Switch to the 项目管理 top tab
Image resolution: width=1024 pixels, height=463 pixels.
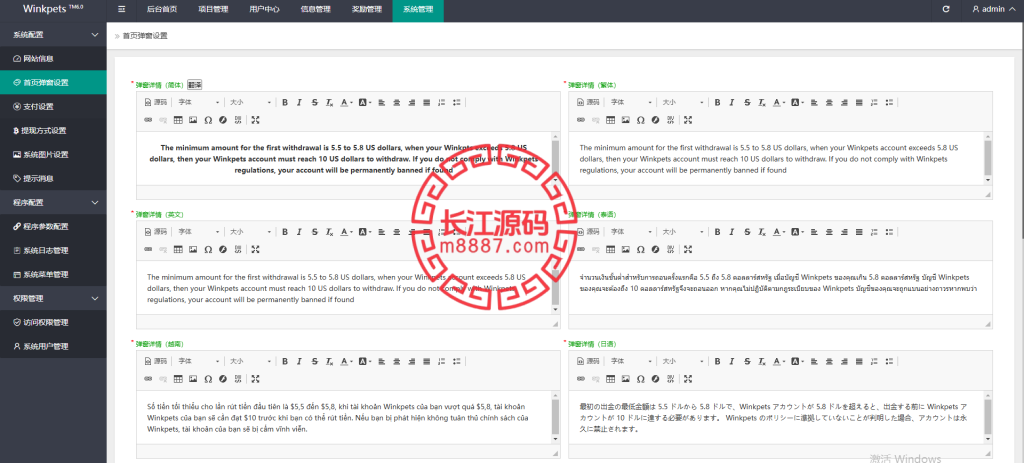(x=212, y=10)
